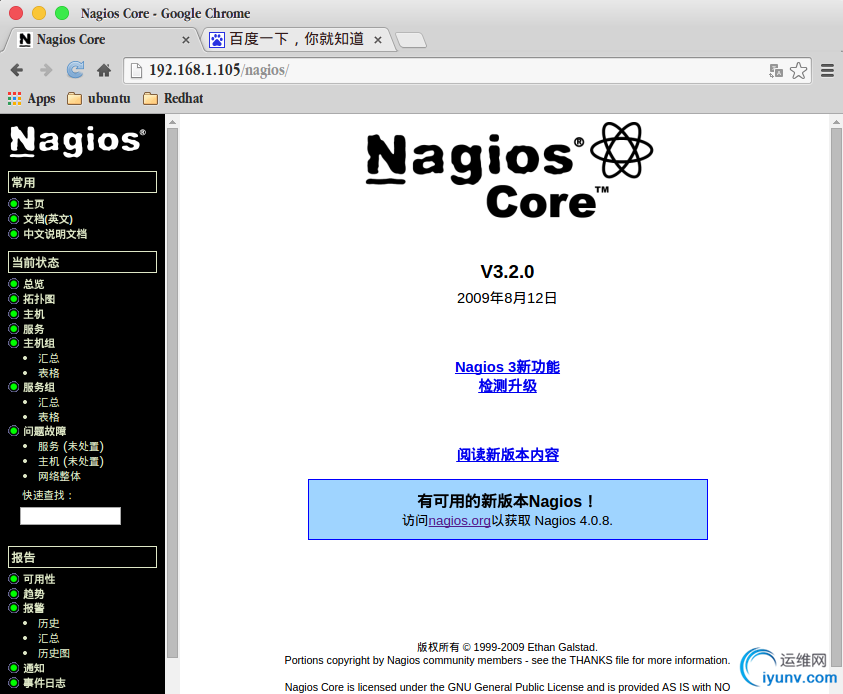Screen dimensions: 843x694
Task: Open 历史 under 报警
Action: click(48, 623)
